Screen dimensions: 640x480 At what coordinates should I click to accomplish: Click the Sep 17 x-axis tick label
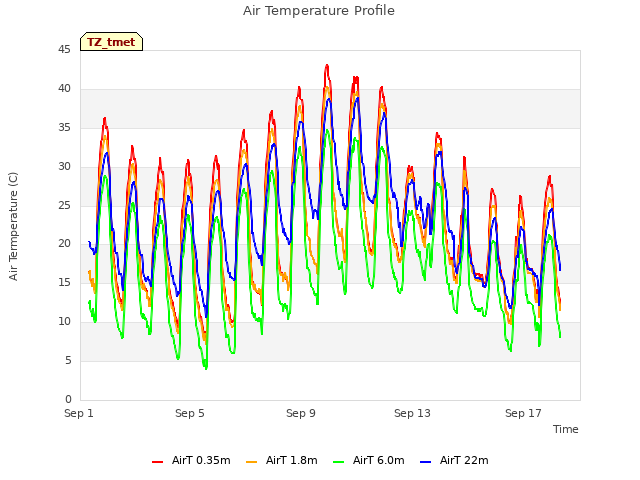coord(523,413)
